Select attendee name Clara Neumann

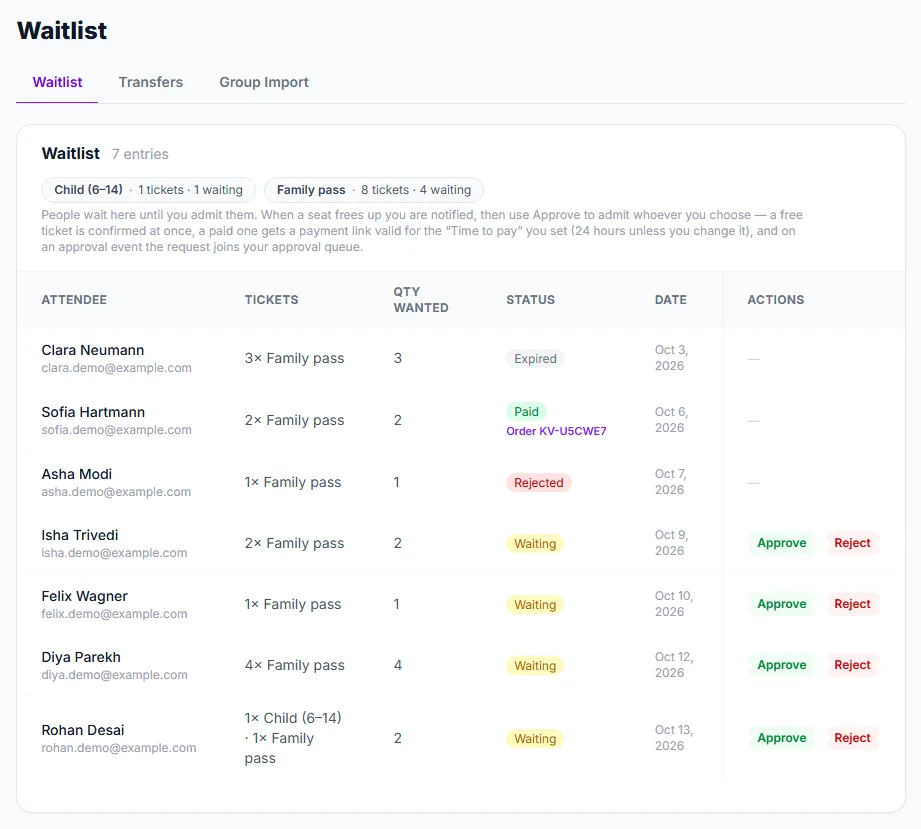point(93,350)
